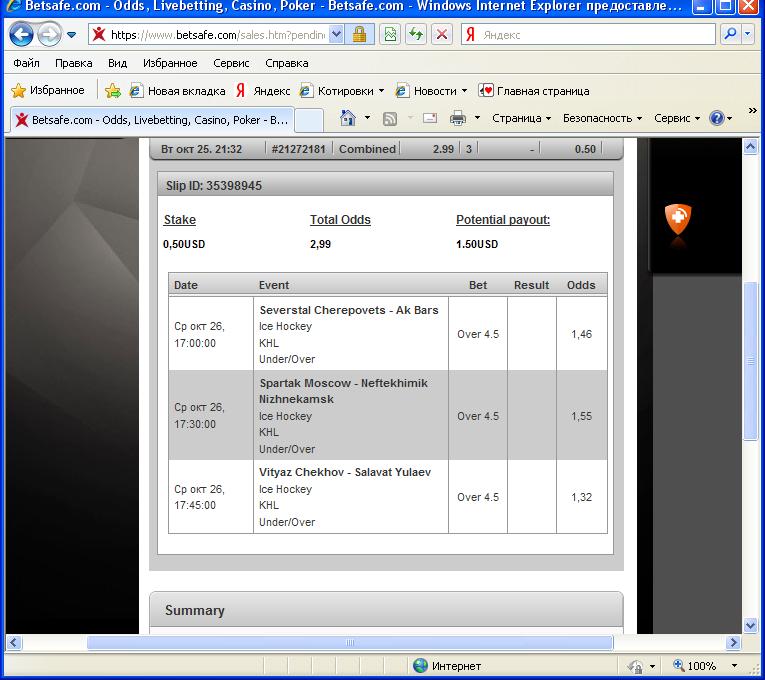Click vertical scrollbar up arrow
The height and width of the screenshot is (680, 765).
tap(751, 146)
